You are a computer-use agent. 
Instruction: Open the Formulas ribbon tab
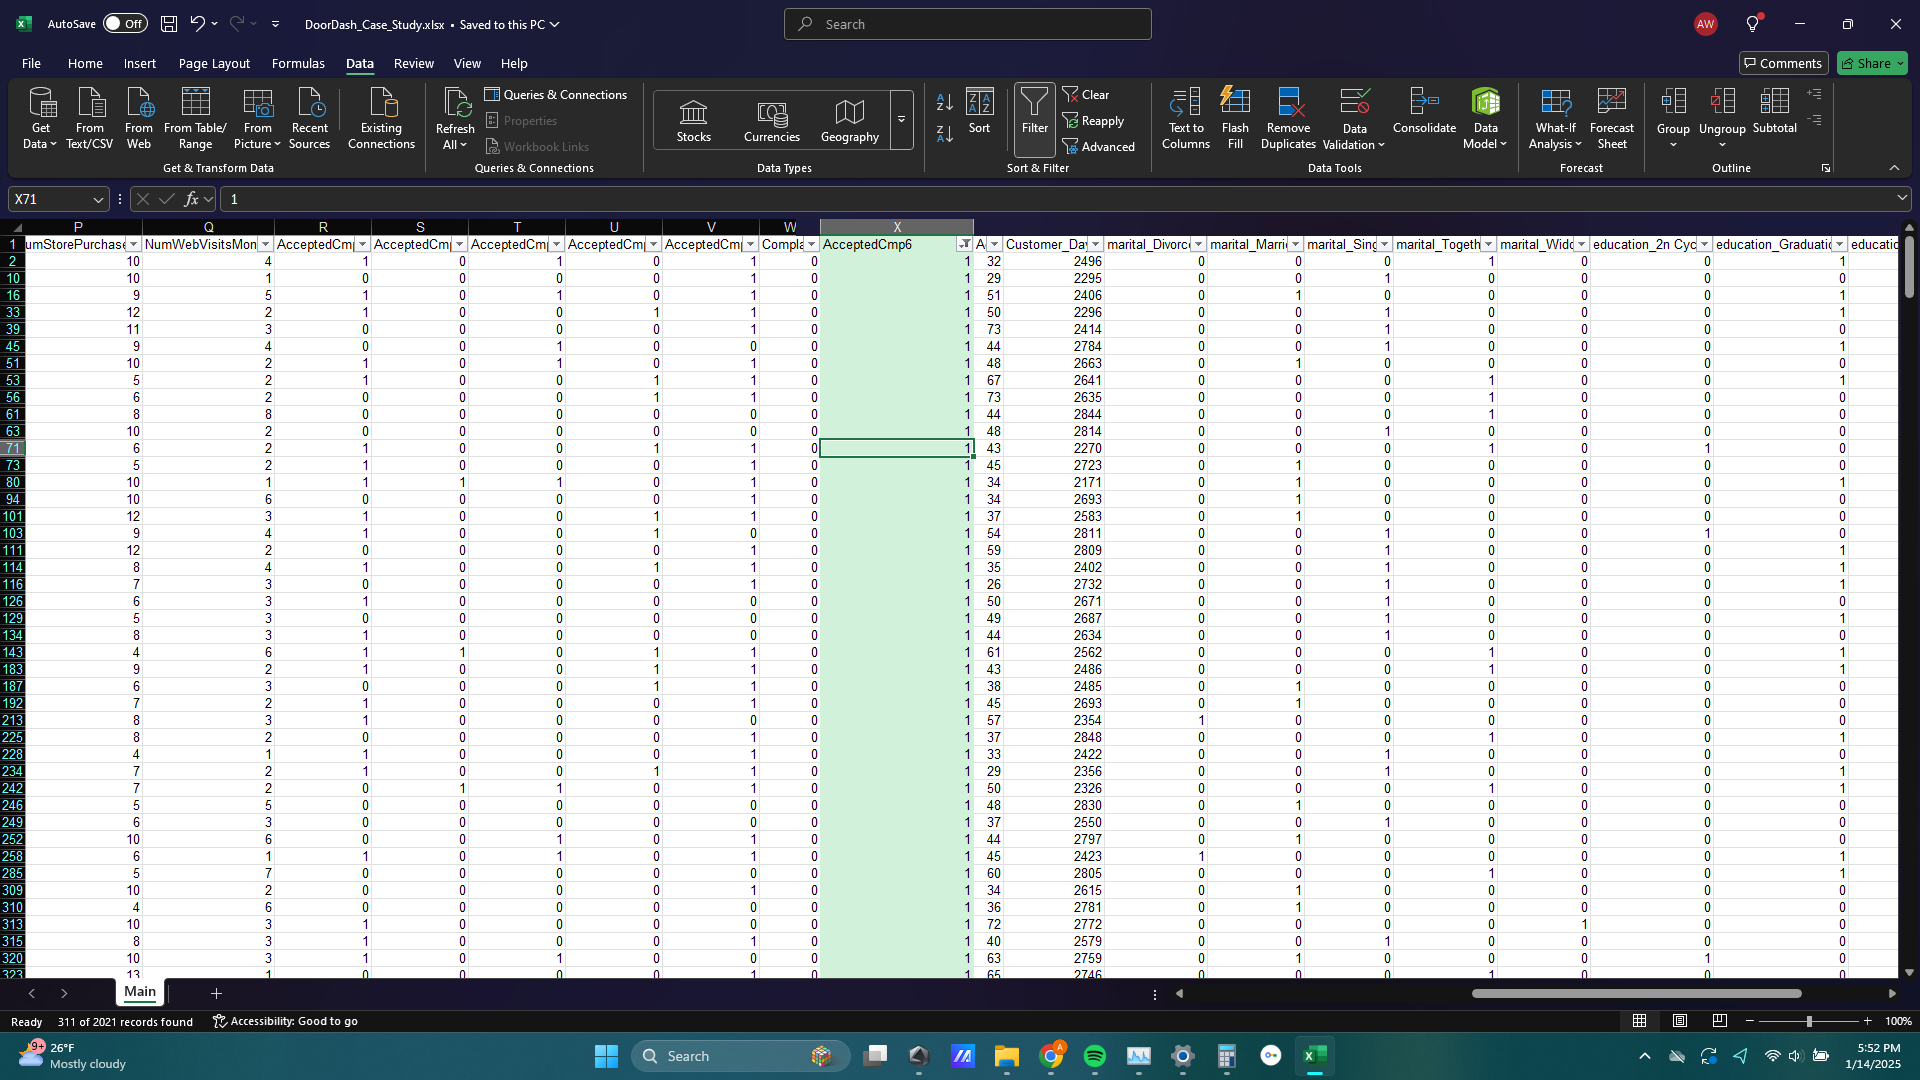[x=298, y=63]
